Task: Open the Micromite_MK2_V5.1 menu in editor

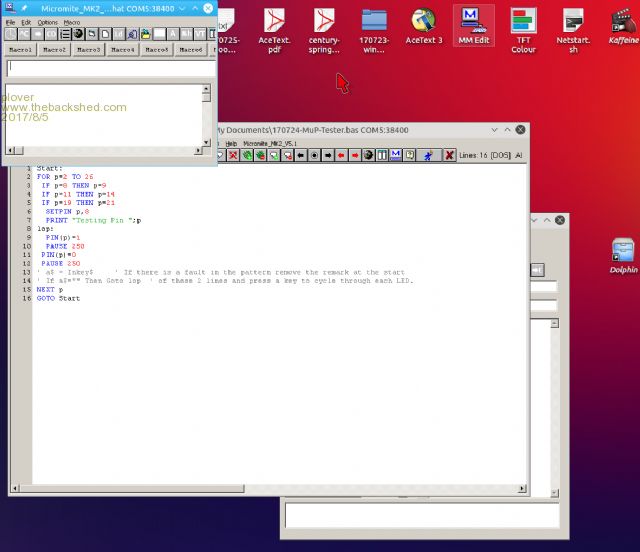Action: point(268,143)
